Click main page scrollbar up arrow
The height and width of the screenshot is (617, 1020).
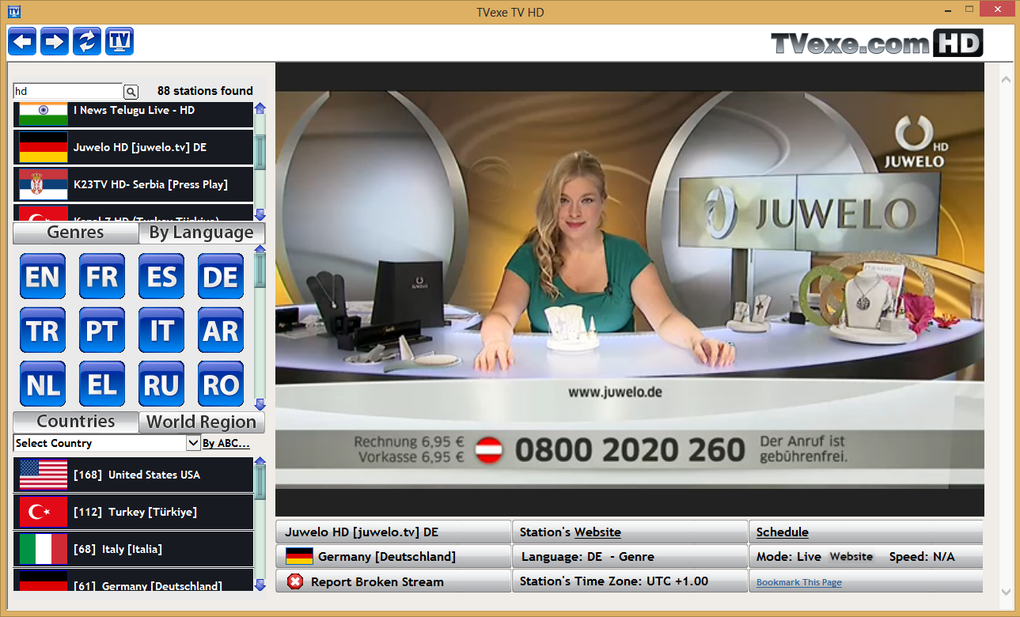[1007, 80]
